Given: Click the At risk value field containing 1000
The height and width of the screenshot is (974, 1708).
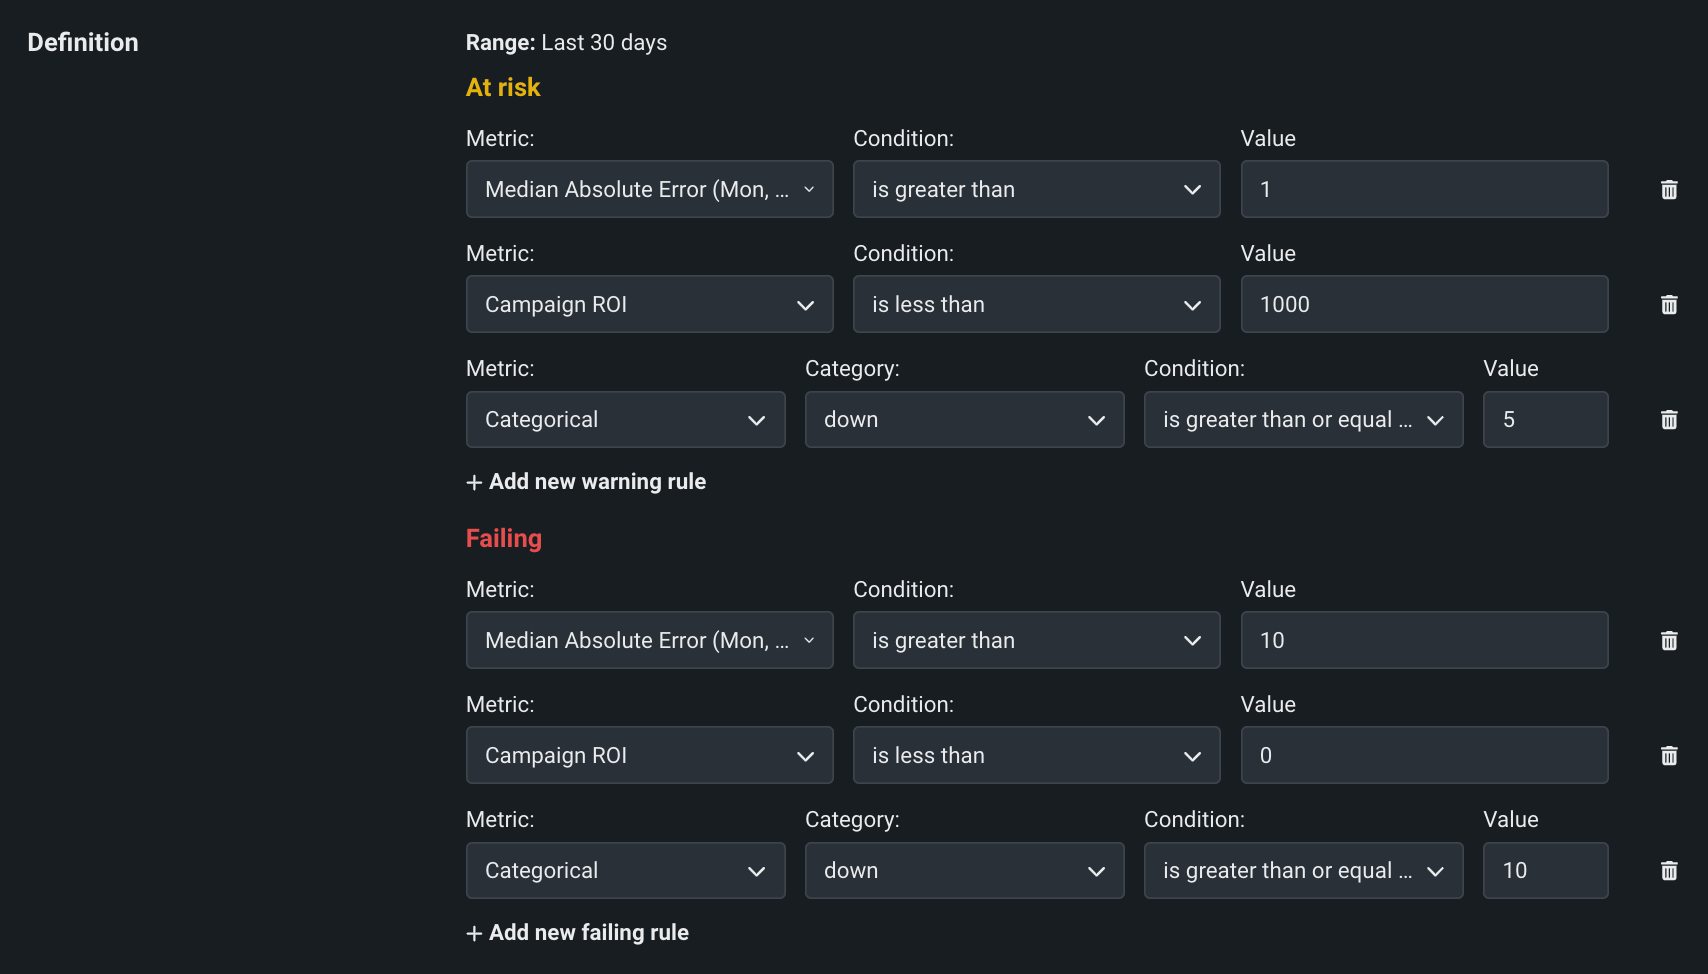Looking at the screenshot, I should [1423, 305].
